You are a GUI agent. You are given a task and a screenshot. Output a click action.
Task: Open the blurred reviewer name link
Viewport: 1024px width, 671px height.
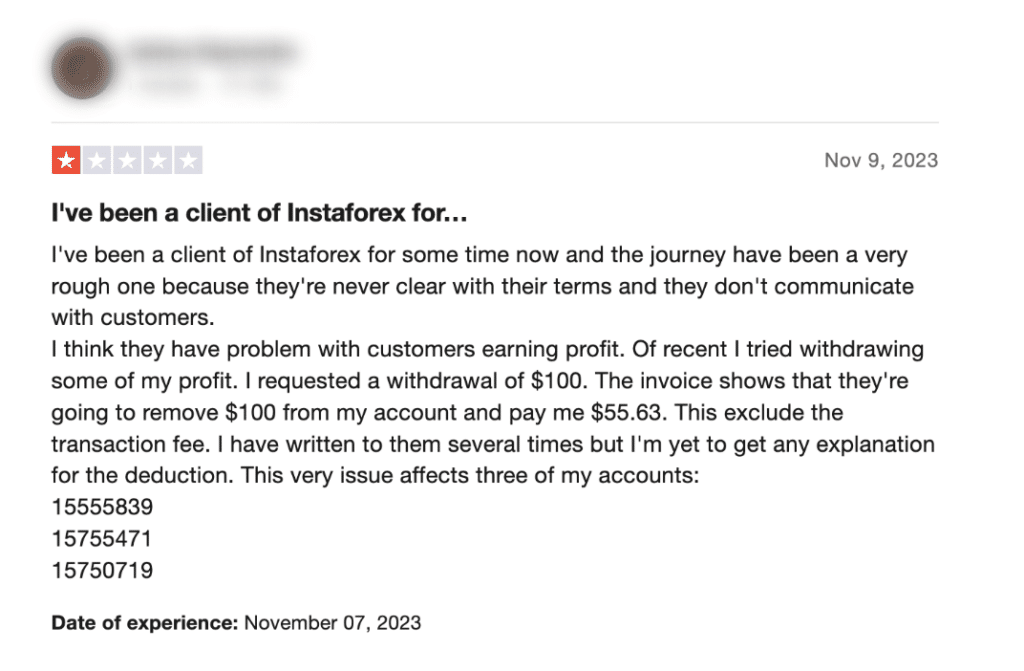click(x=210, y=48)
